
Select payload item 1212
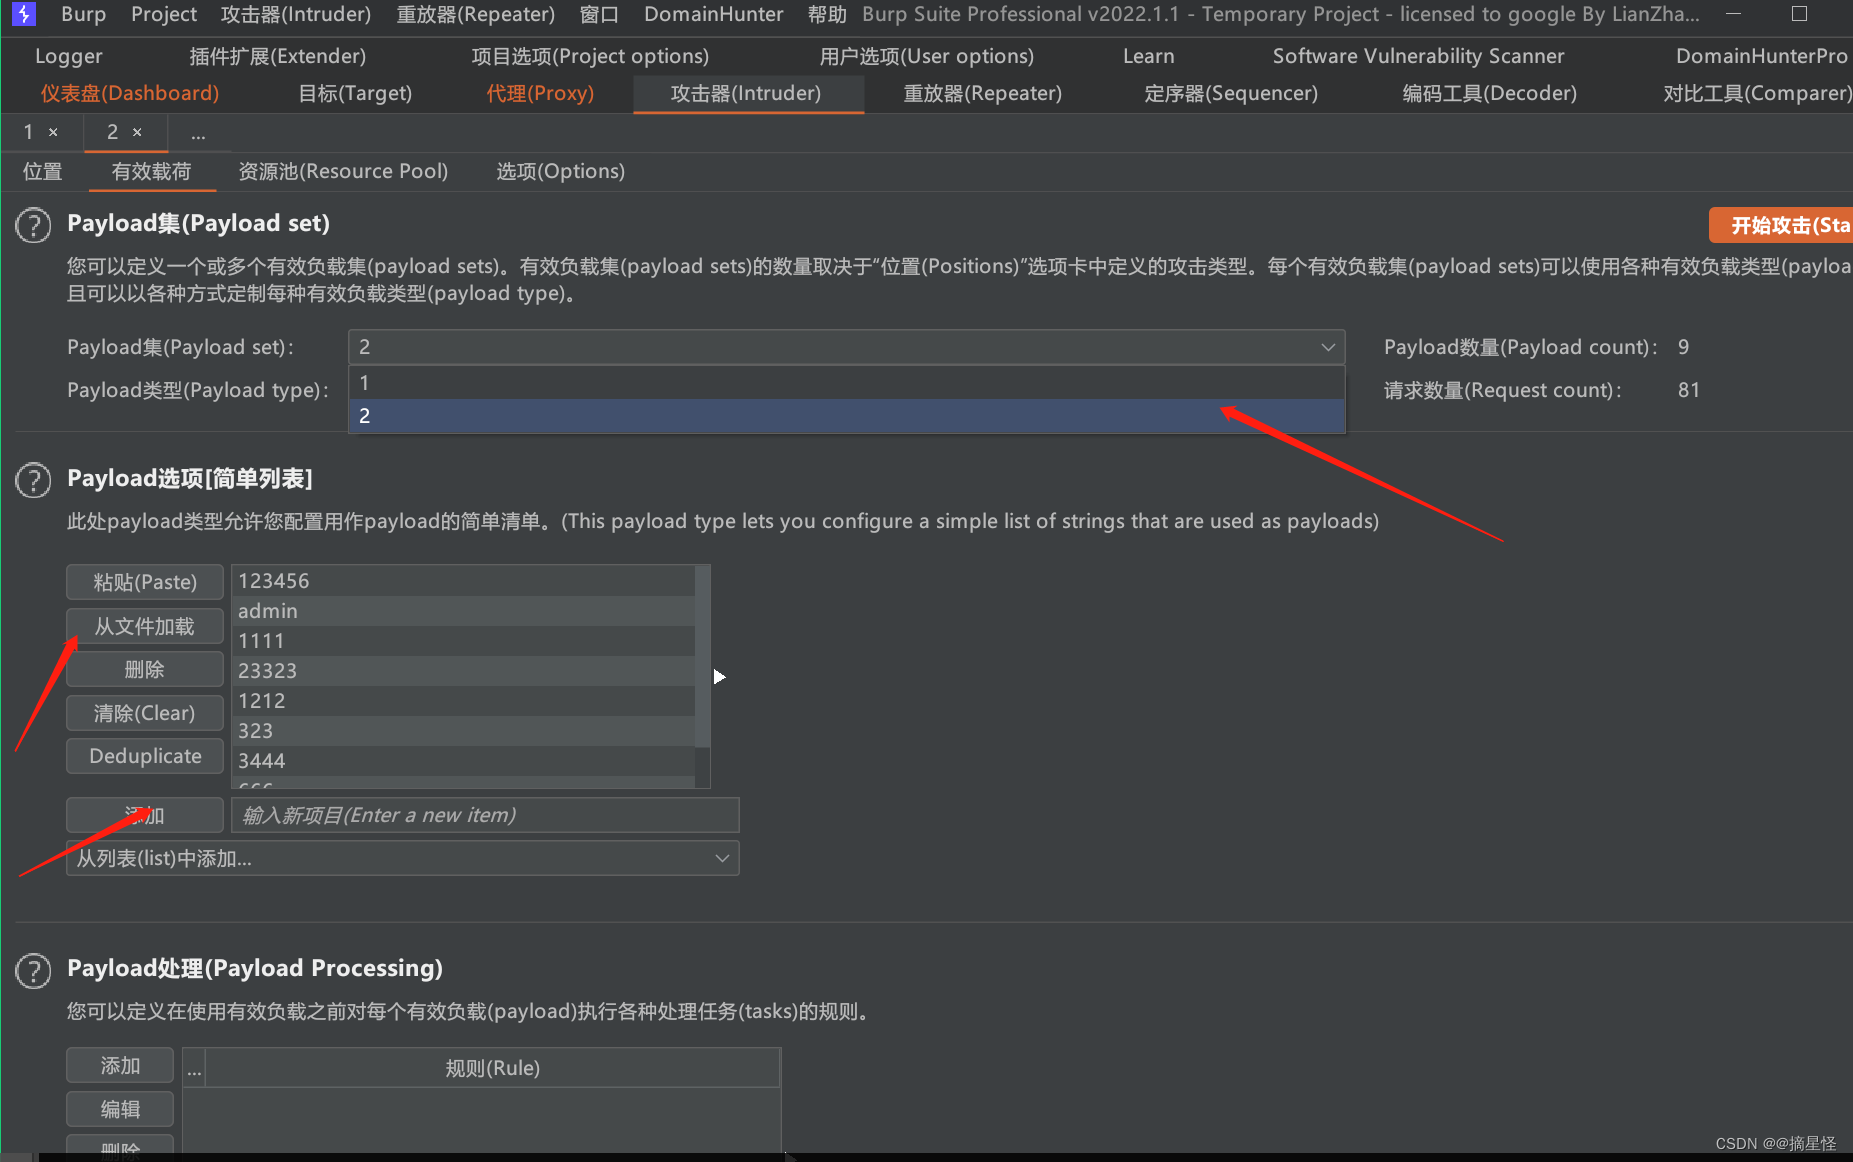pos(463,701)
